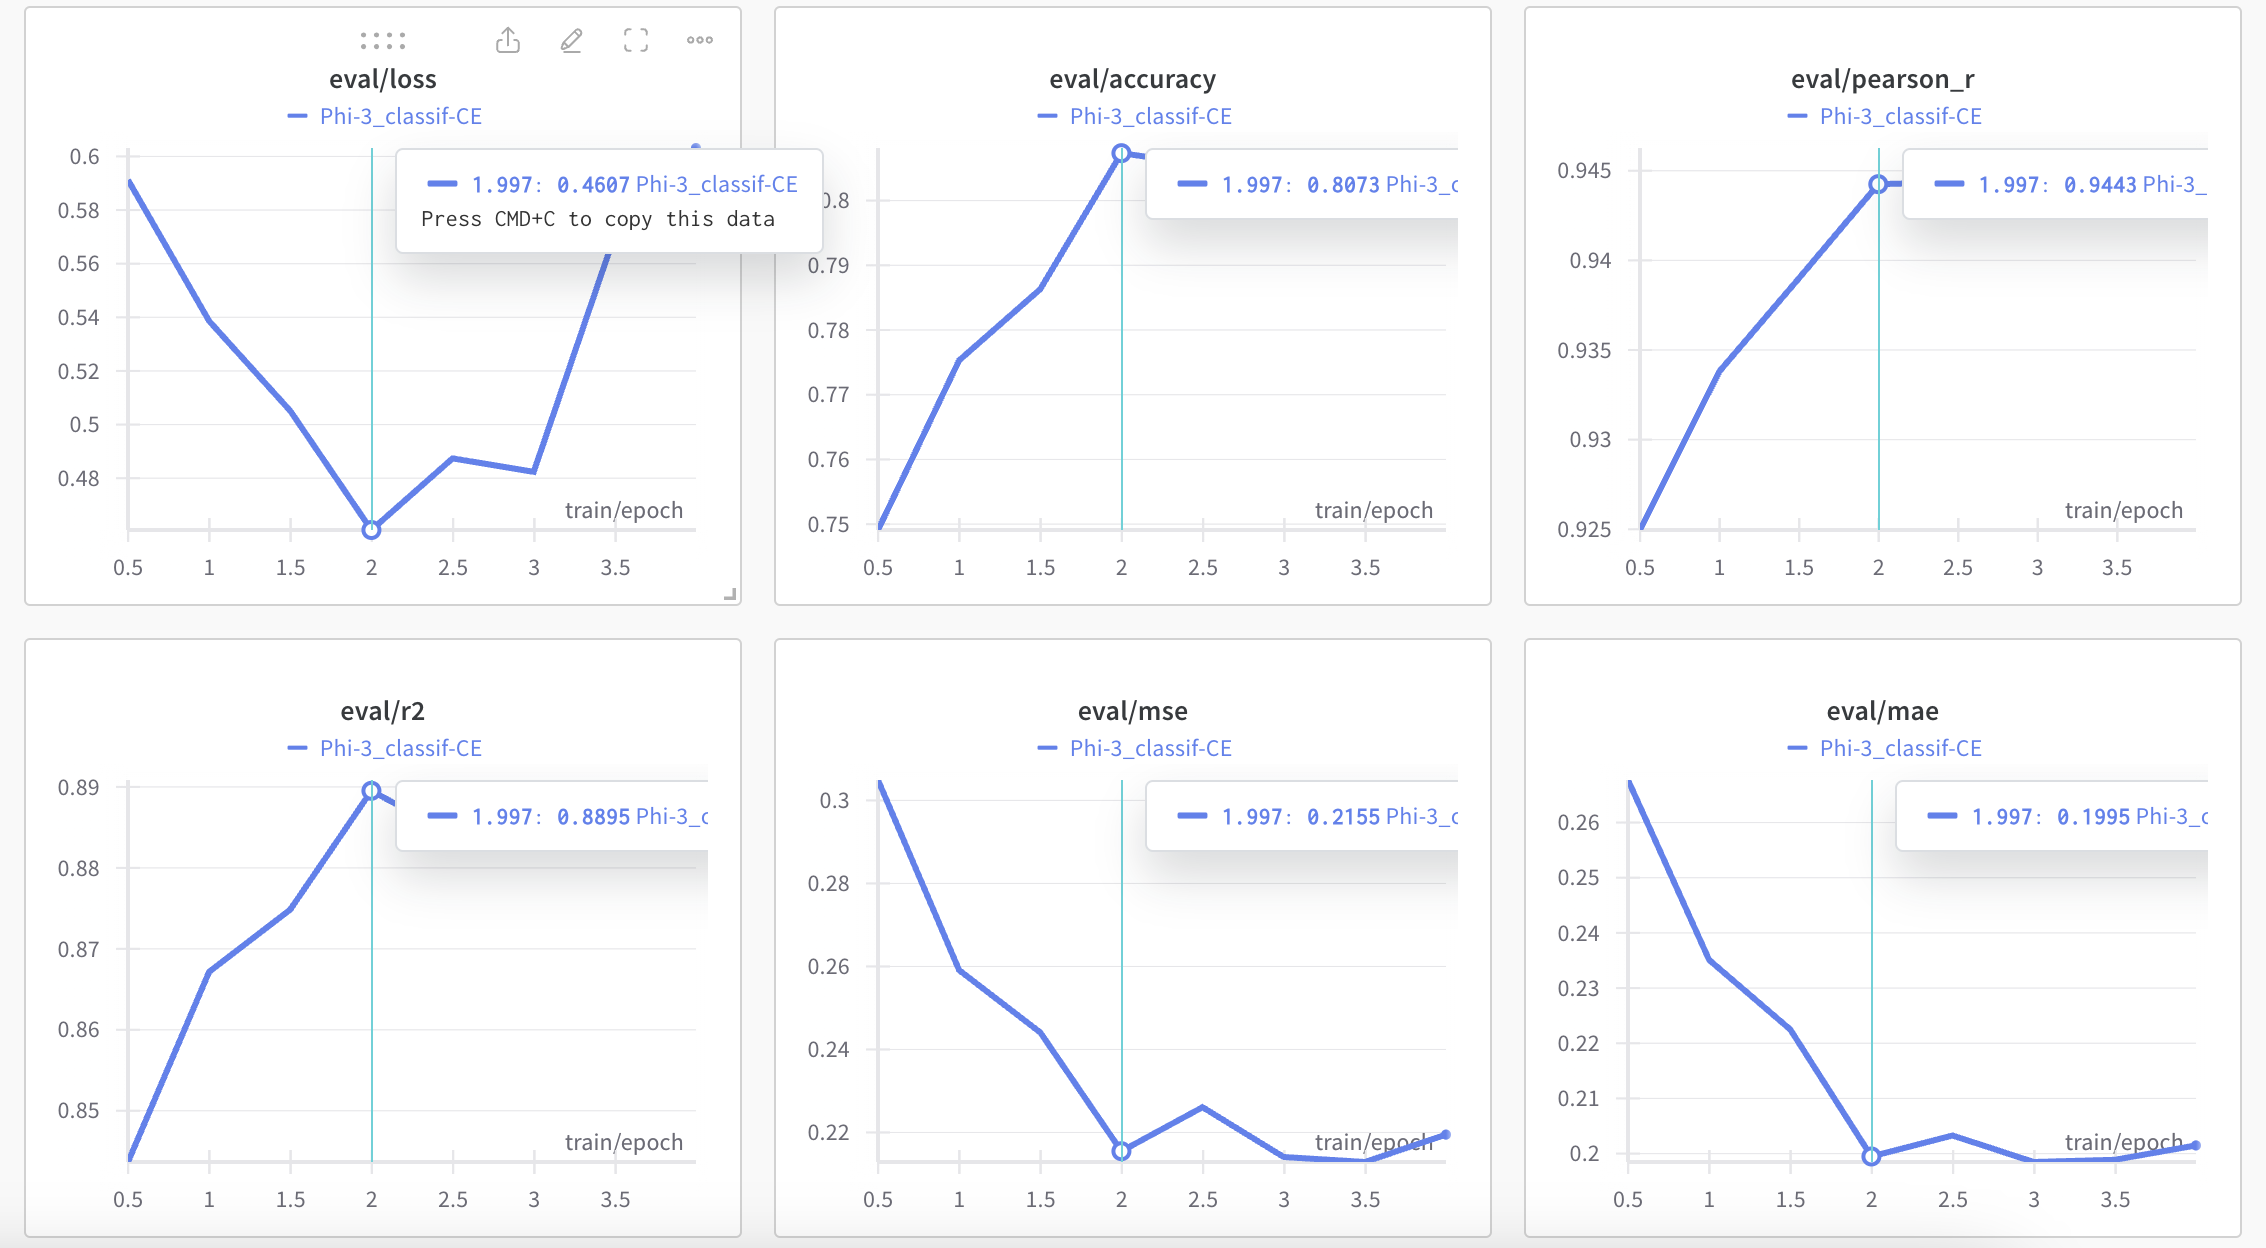Screen dimensions: 2266x1248
Task: Click the highlighted peak point on eval/accuracy chart
Action: (1121, 153)
